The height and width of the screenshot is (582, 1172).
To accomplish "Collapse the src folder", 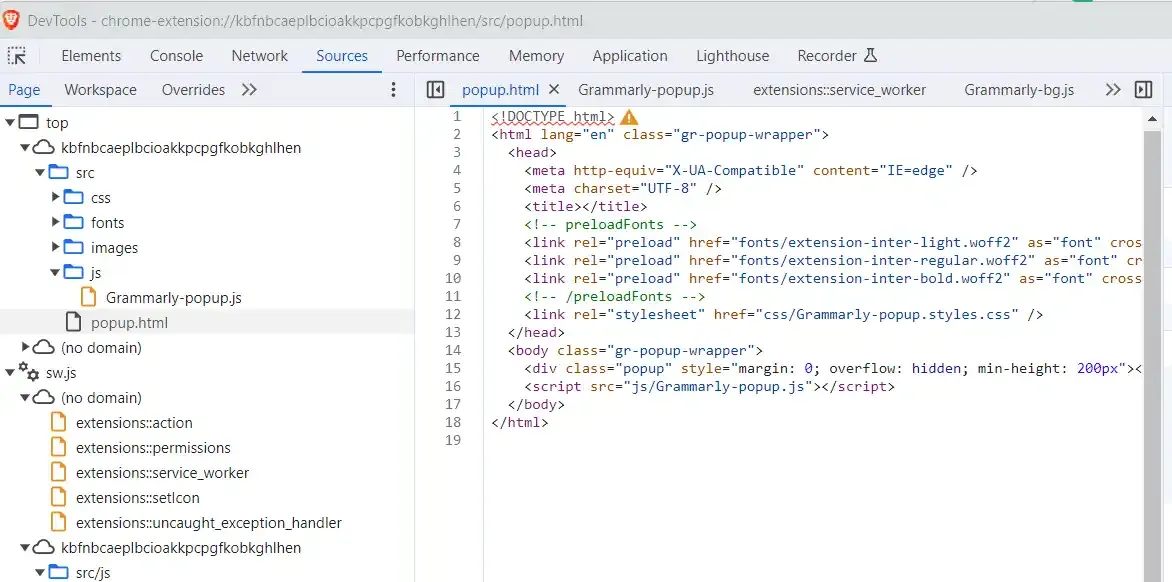I will (x=41, y=173).
